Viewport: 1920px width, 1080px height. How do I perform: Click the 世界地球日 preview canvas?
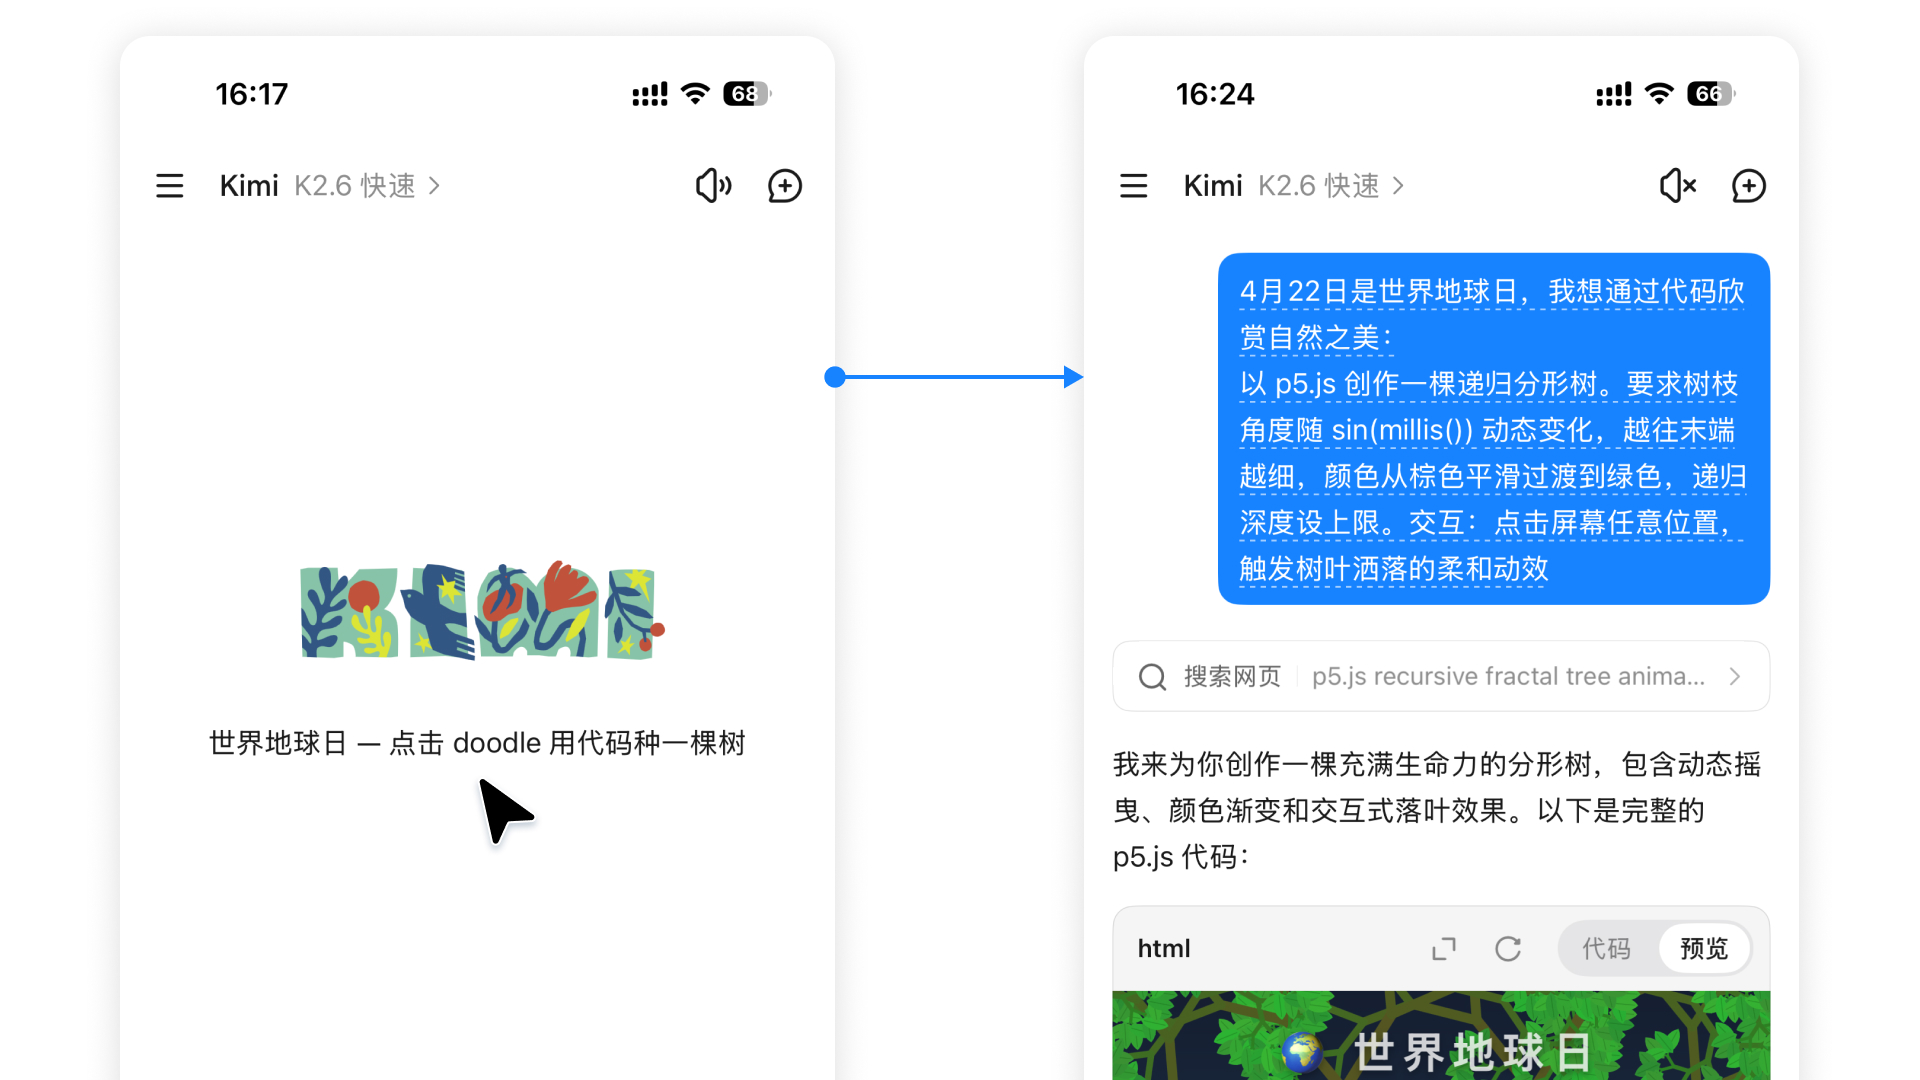1441,1035
